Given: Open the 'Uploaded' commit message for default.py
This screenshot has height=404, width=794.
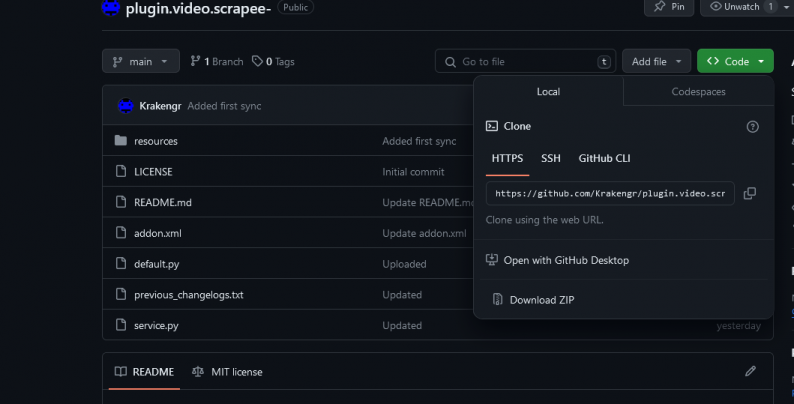Looking at the screenshot, I should (404, 264).
